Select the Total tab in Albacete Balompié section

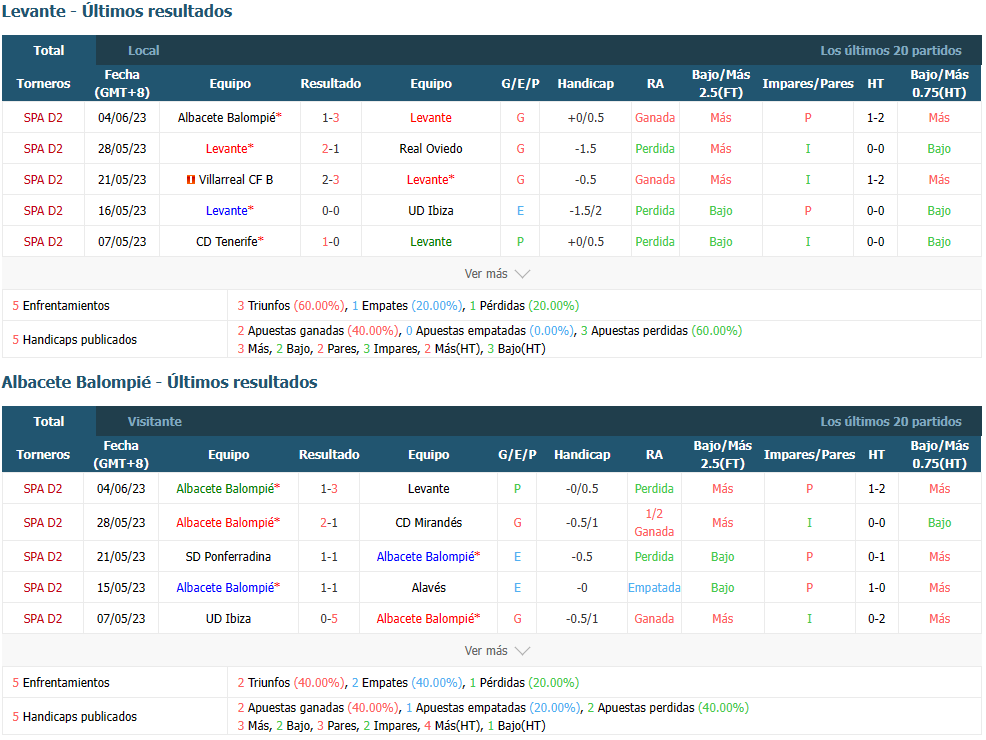(x=49, y=421)
